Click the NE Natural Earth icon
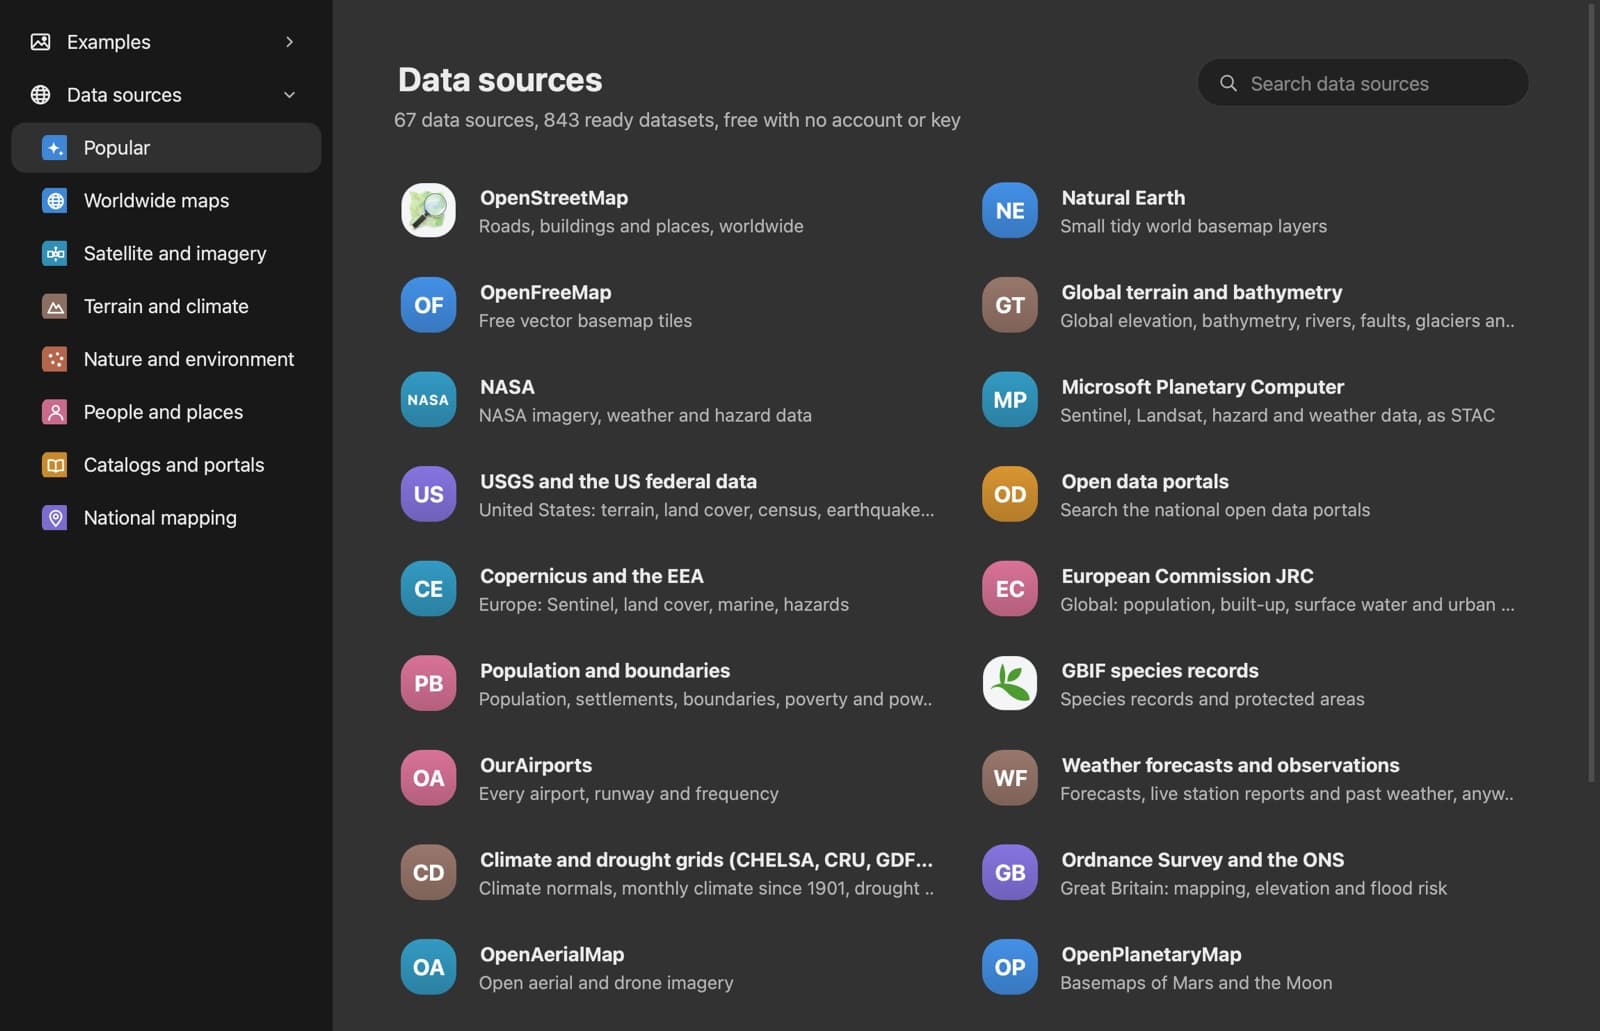Viewport: 1600px width, 1031px height. tap(1010, 210)
